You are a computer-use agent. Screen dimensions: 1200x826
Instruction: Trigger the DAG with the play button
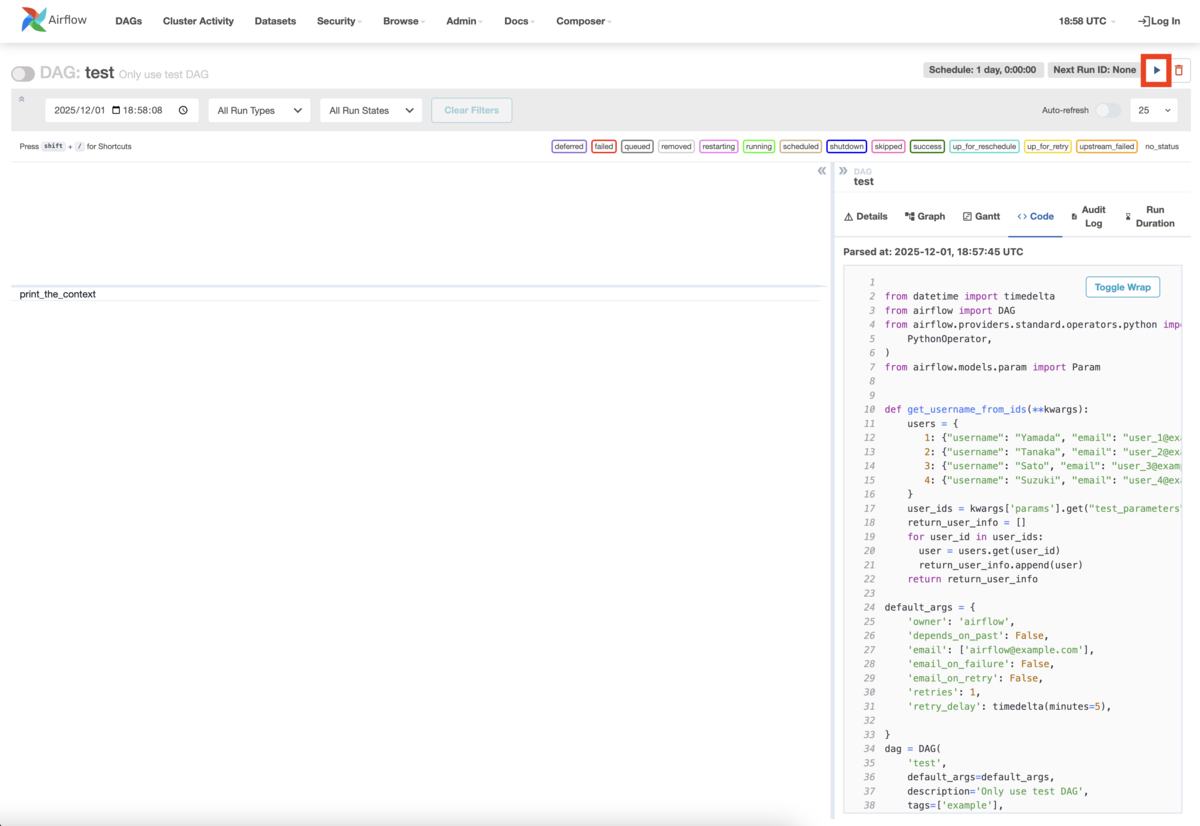pyautogui.click(x=1157, y=71)
